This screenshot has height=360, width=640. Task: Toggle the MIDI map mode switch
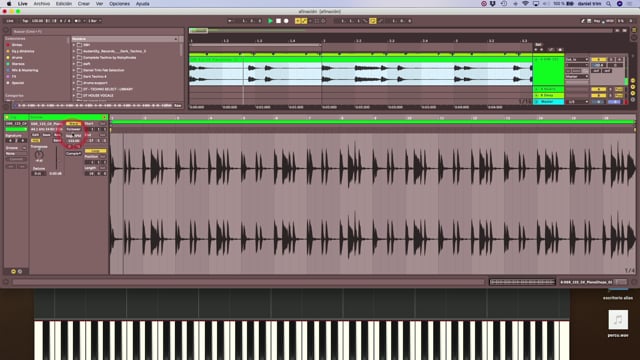pos(609,21)
